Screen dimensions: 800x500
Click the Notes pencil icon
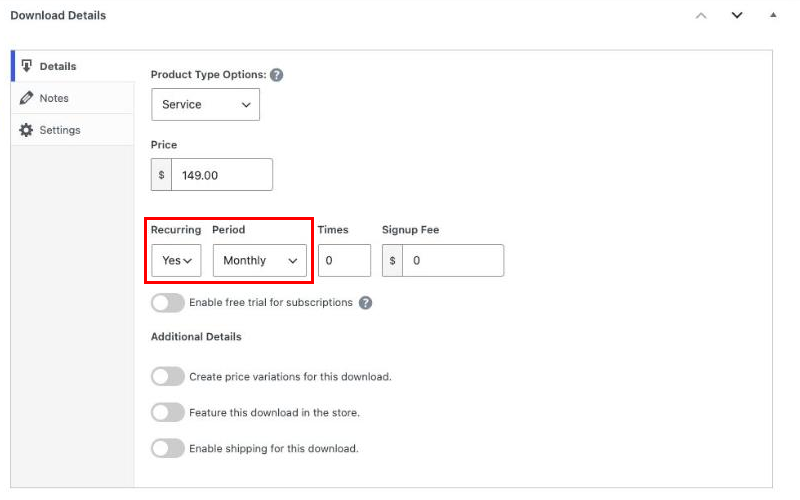click(27, 98)
